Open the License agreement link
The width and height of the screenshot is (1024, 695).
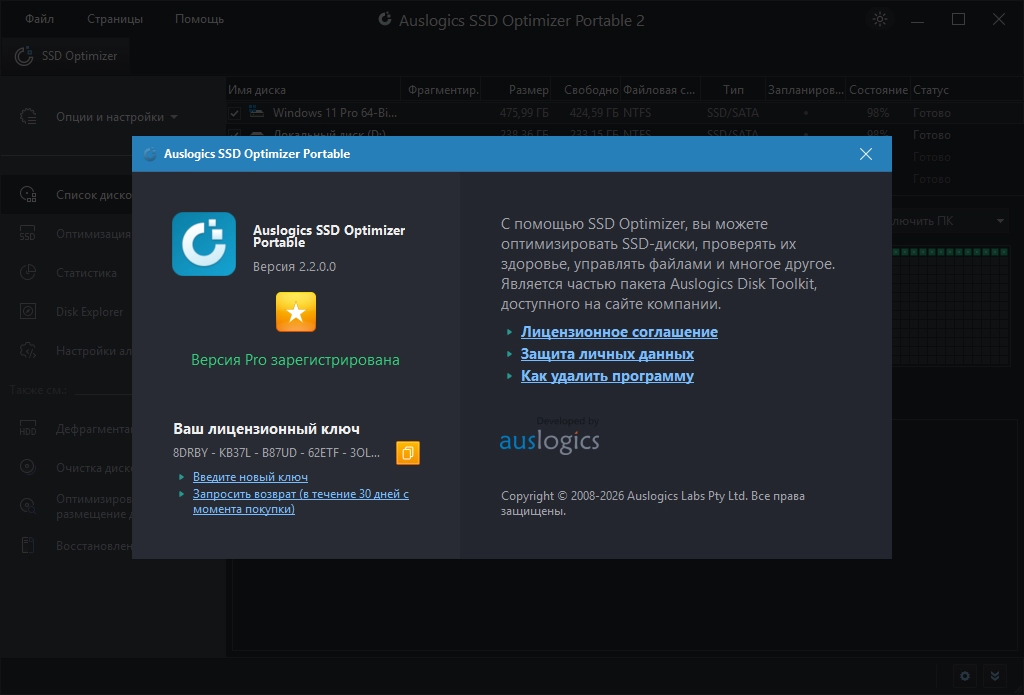(x=619, y=332)
